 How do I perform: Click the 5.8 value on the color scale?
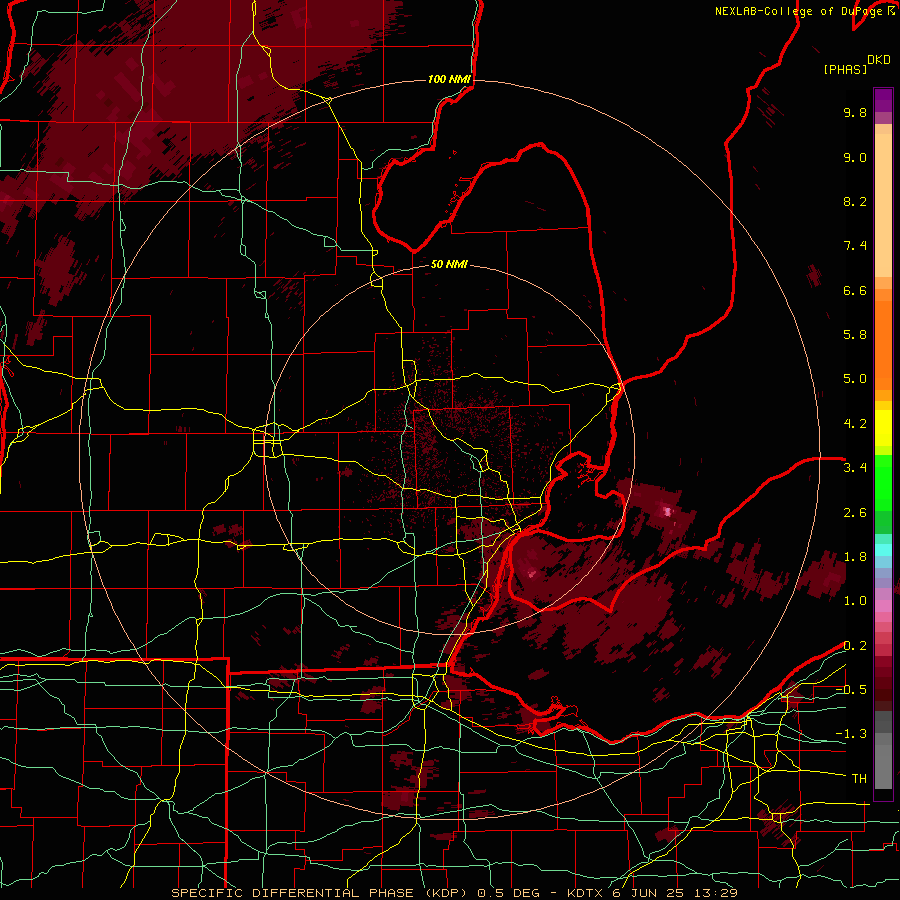[x=855, y=335]
